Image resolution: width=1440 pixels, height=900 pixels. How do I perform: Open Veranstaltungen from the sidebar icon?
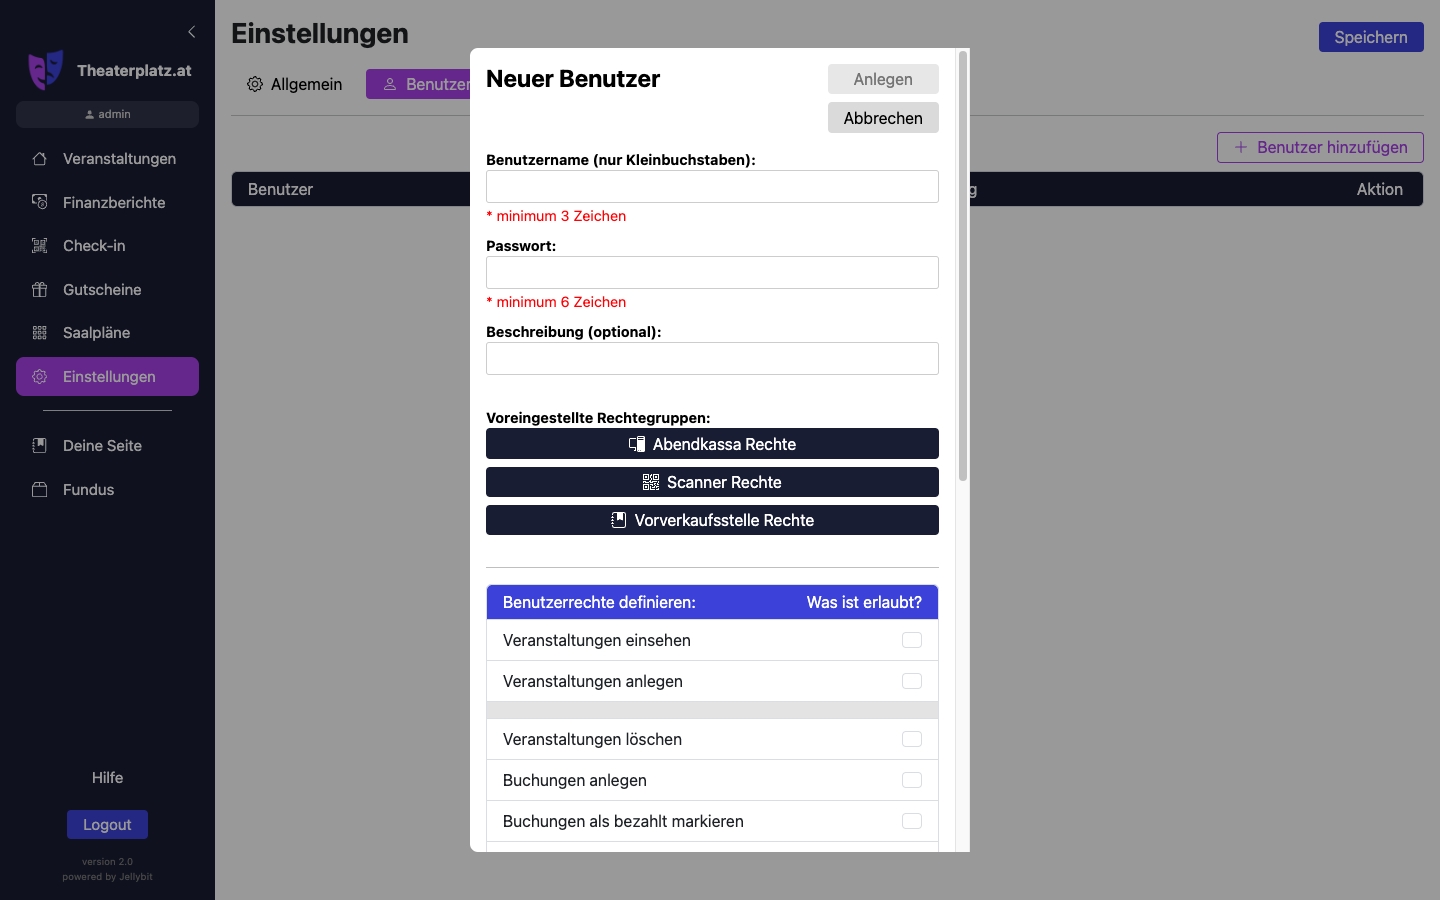pos(39,159)
